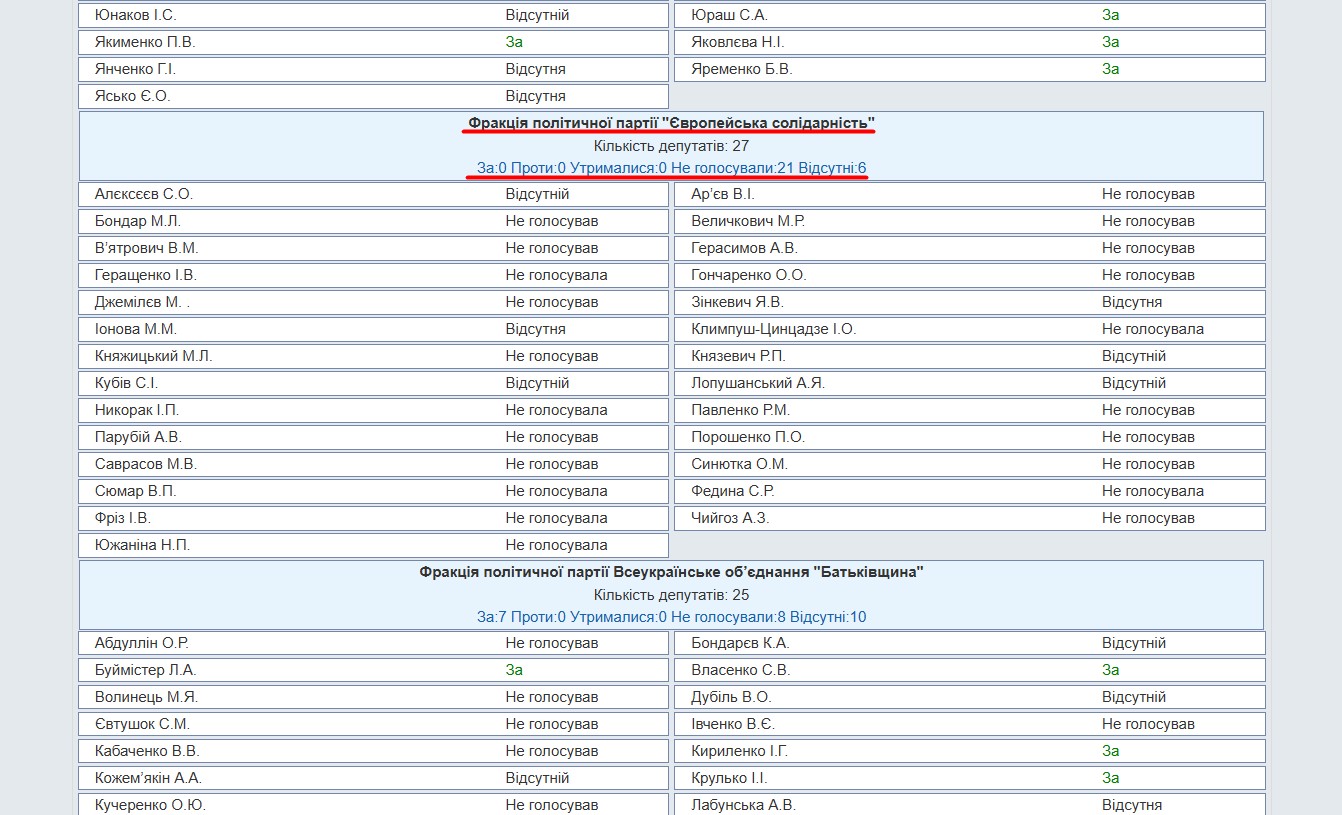The width and height of the screenshot is (1342, 815).
Task: Click the Власенко С.В. row
Action: pos(970,670)
